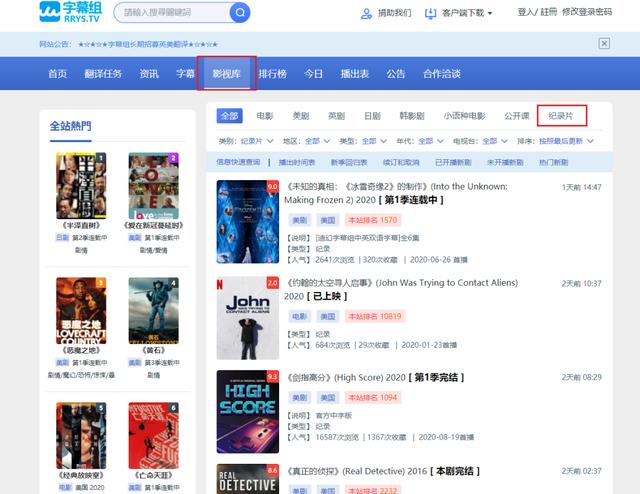Open the 翻译任务 nav item
The image size is (640, 494).
pyautogui.click(x=103, y=74)
